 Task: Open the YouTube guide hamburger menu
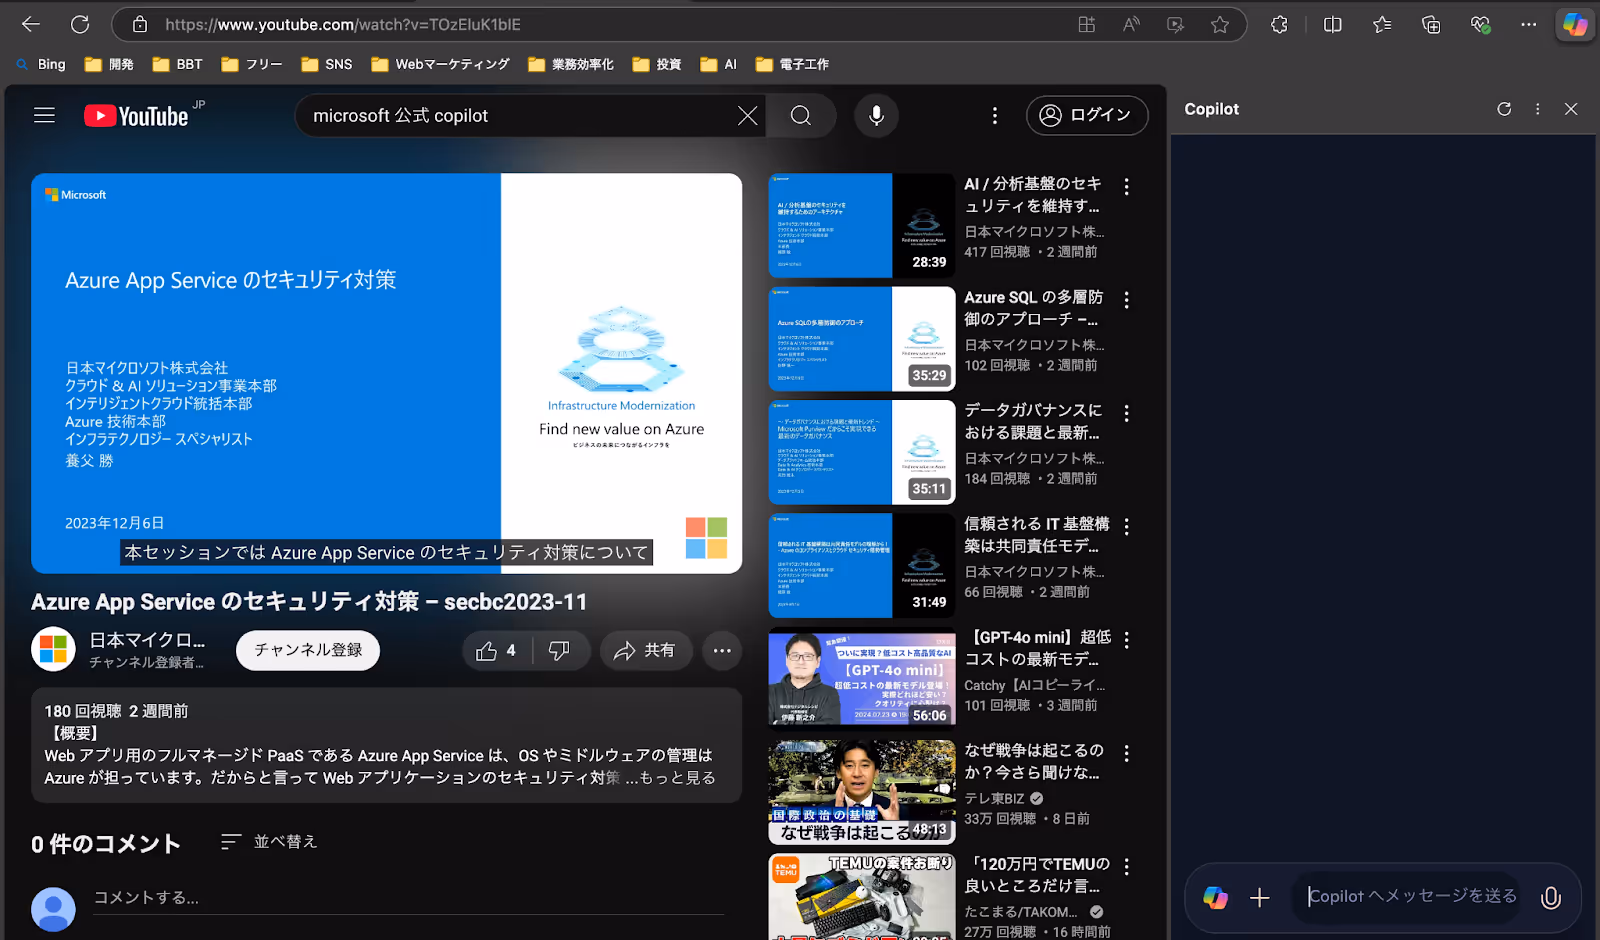point(44,115)
